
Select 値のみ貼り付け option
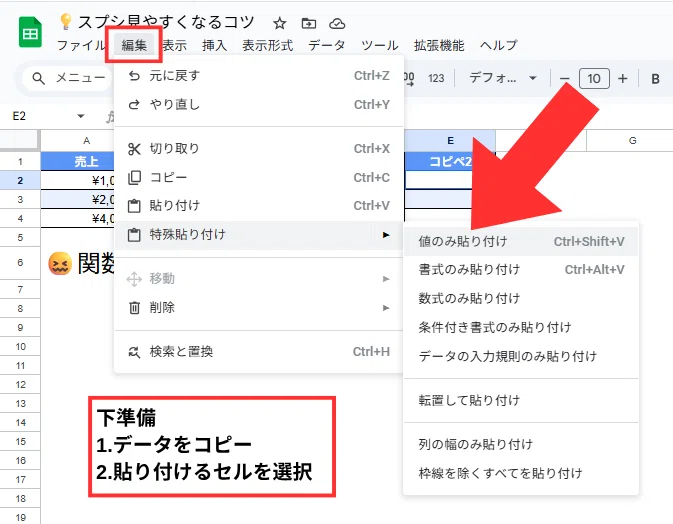tap(521, 242)
